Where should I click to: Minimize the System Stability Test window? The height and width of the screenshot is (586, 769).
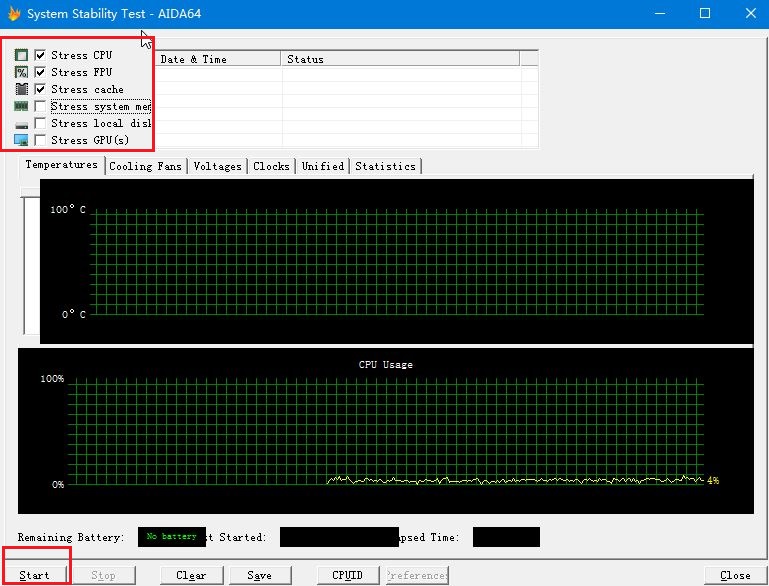click(x=660, y=13)
